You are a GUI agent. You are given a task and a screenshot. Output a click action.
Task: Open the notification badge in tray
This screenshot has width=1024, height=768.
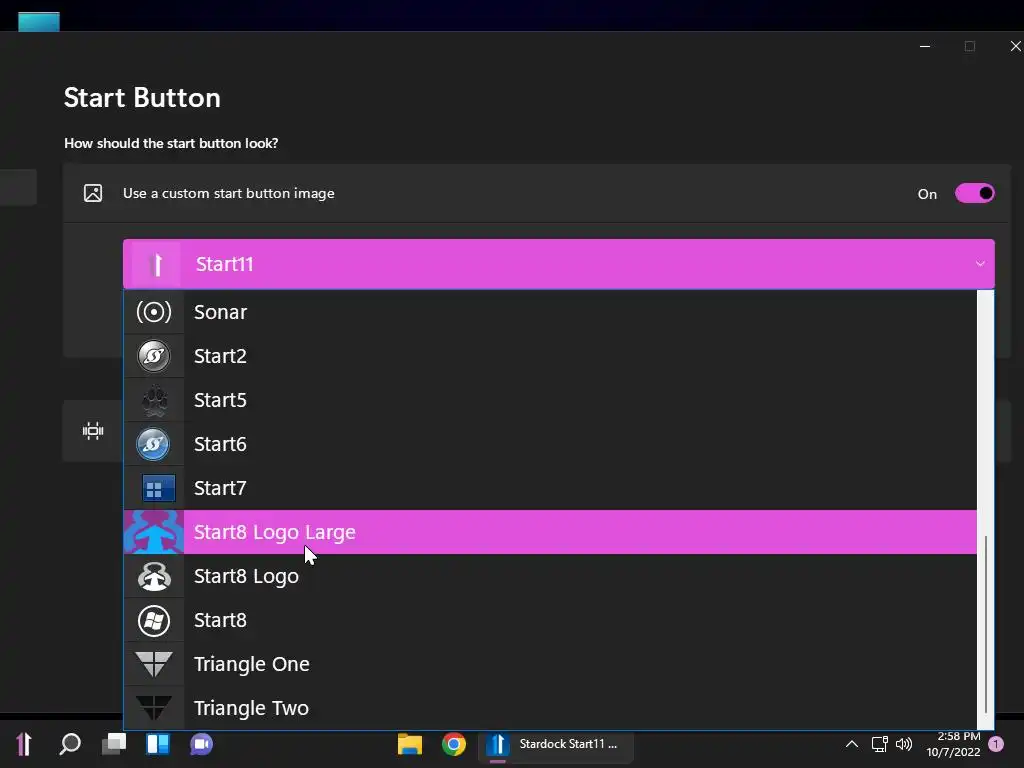pos(996,744)
